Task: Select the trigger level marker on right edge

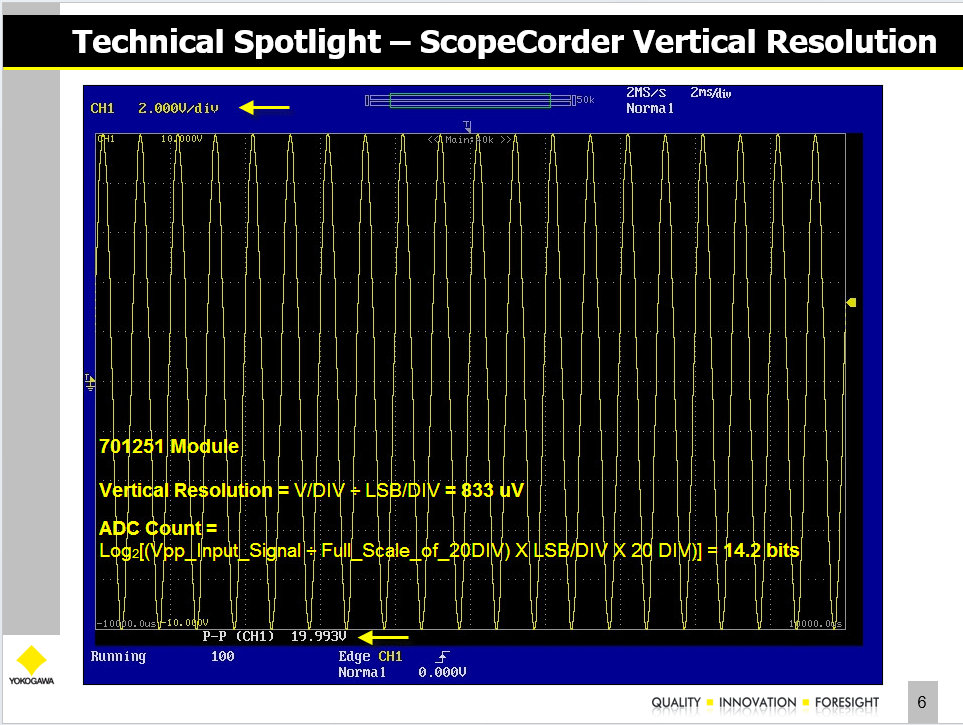Action: pyautogui.click(x=851, y=303)
